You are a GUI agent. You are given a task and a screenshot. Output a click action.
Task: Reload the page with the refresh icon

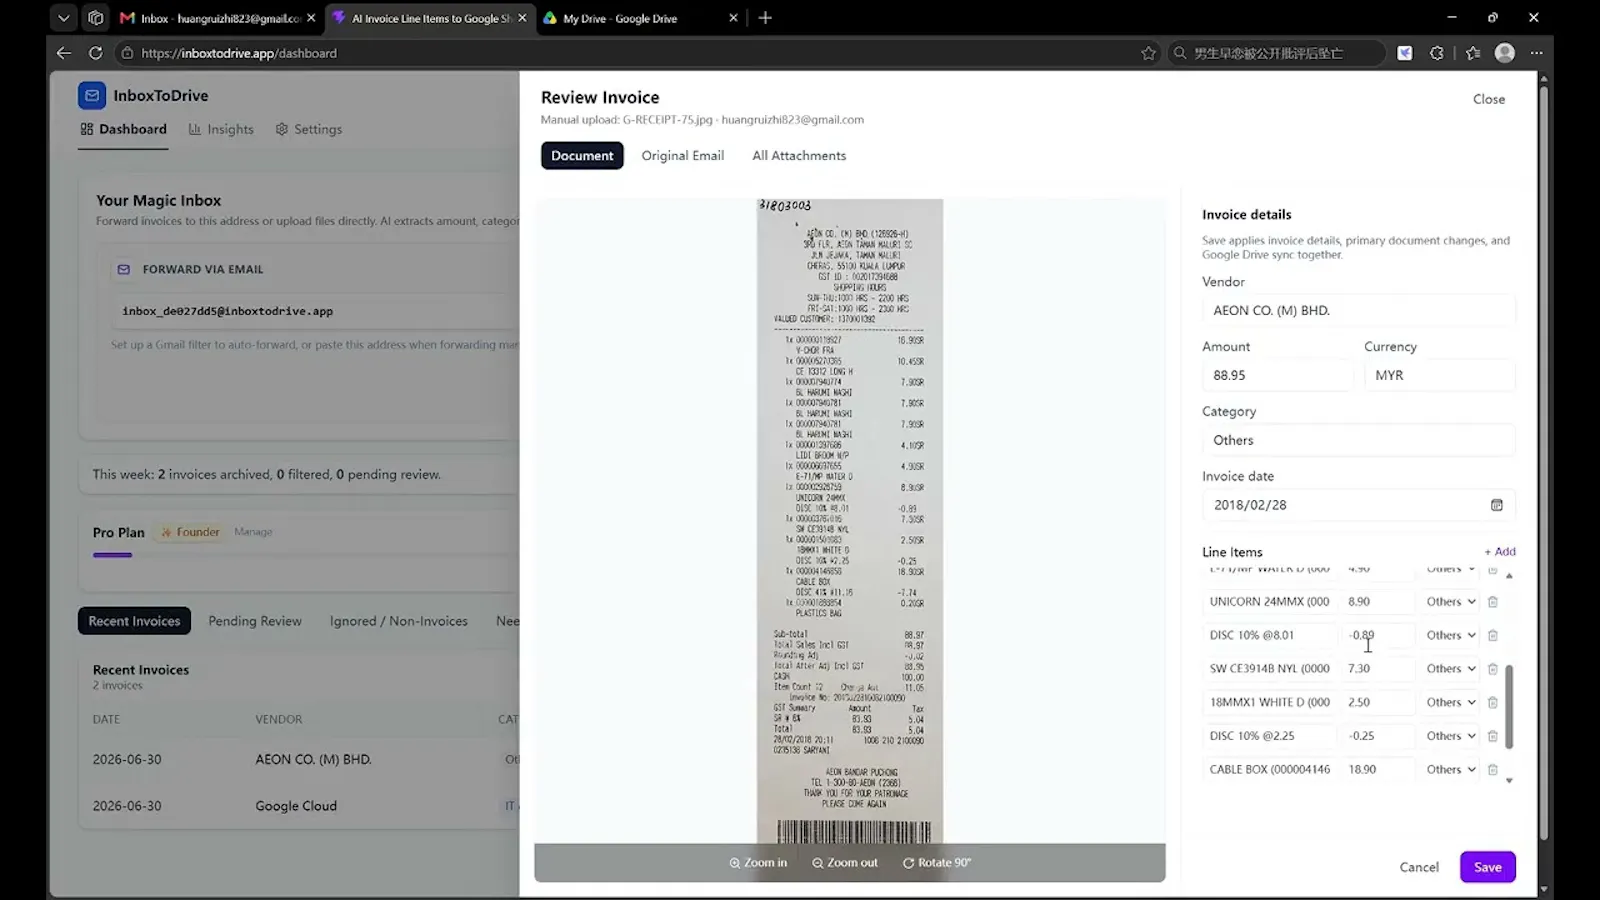click(96, 53)
